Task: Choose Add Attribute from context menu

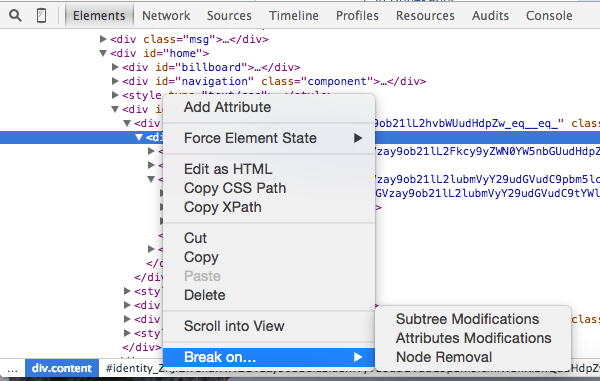Action: 269,107
